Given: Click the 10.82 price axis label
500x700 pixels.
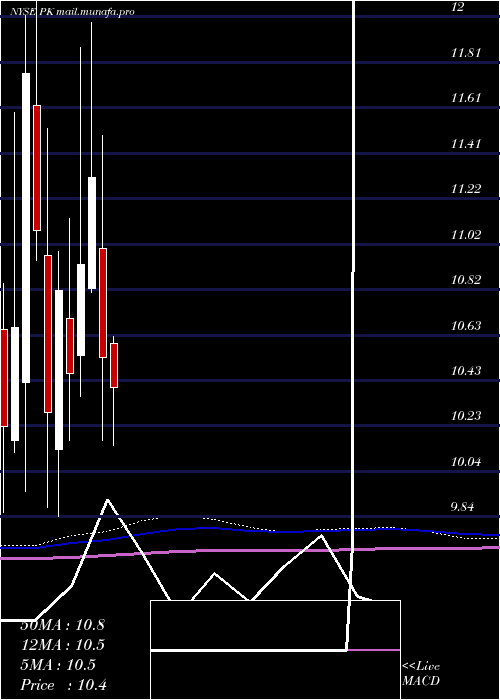Looking at the screenshot, I should tap(466, 280).
